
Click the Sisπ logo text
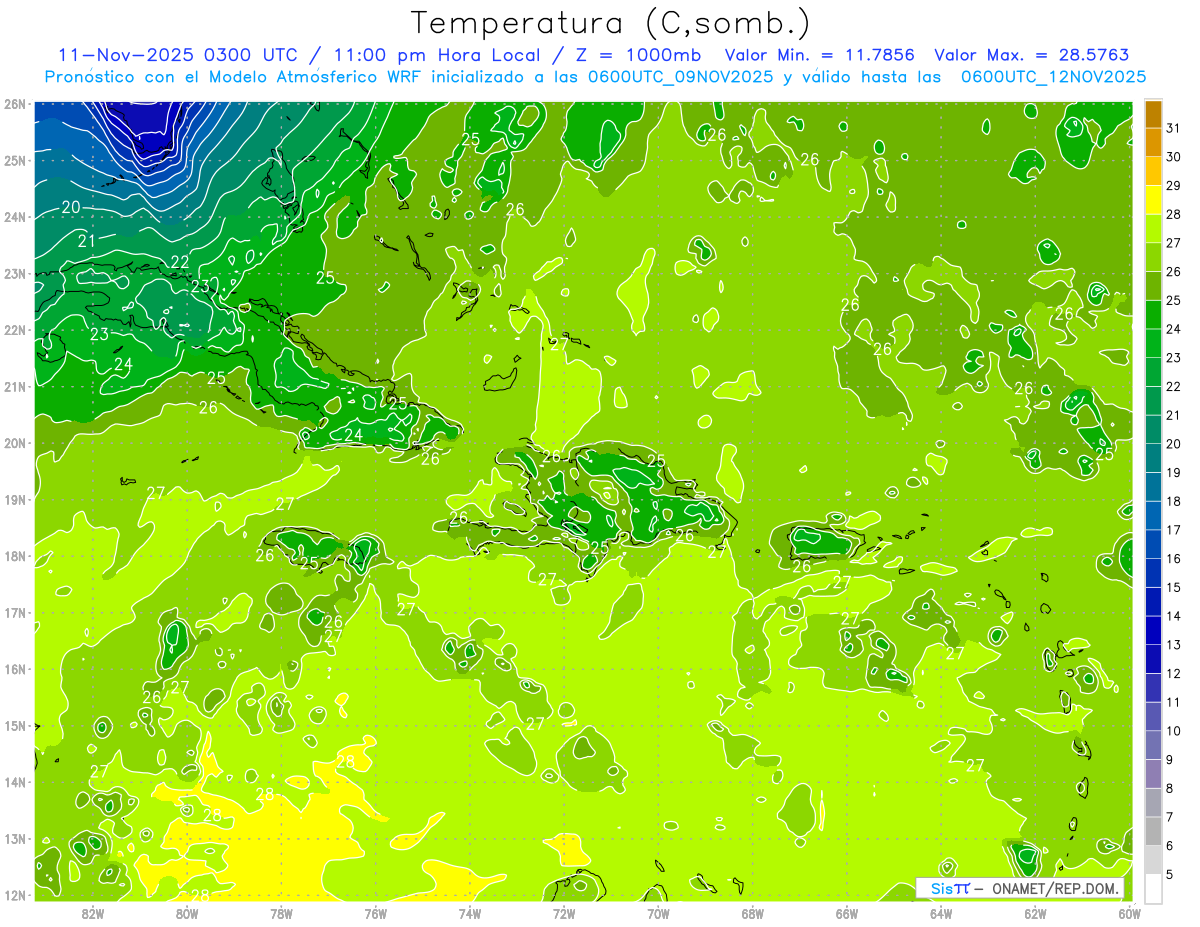point(949,888)
